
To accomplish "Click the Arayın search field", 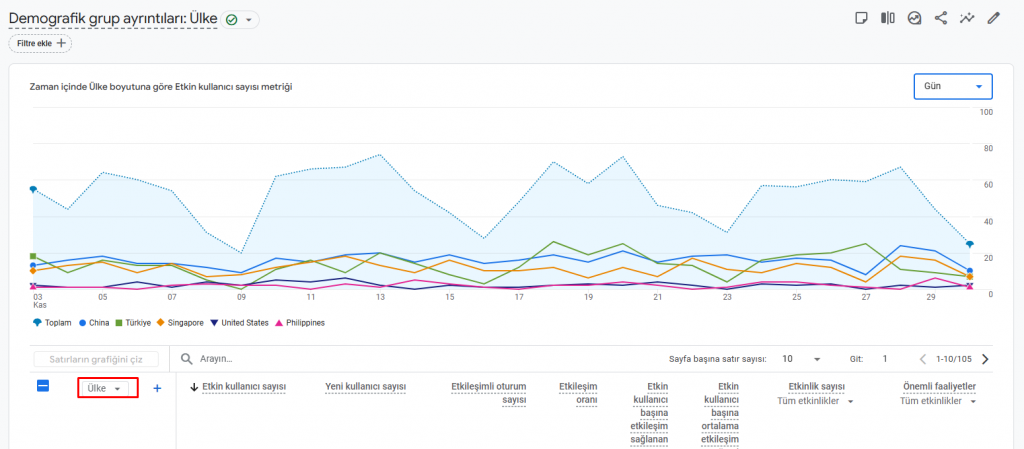I will 418,359.
